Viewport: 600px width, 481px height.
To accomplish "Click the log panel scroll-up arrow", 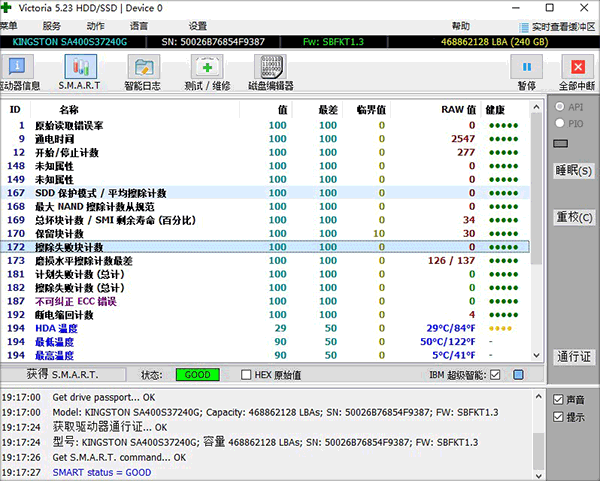I will click(538, 397).
